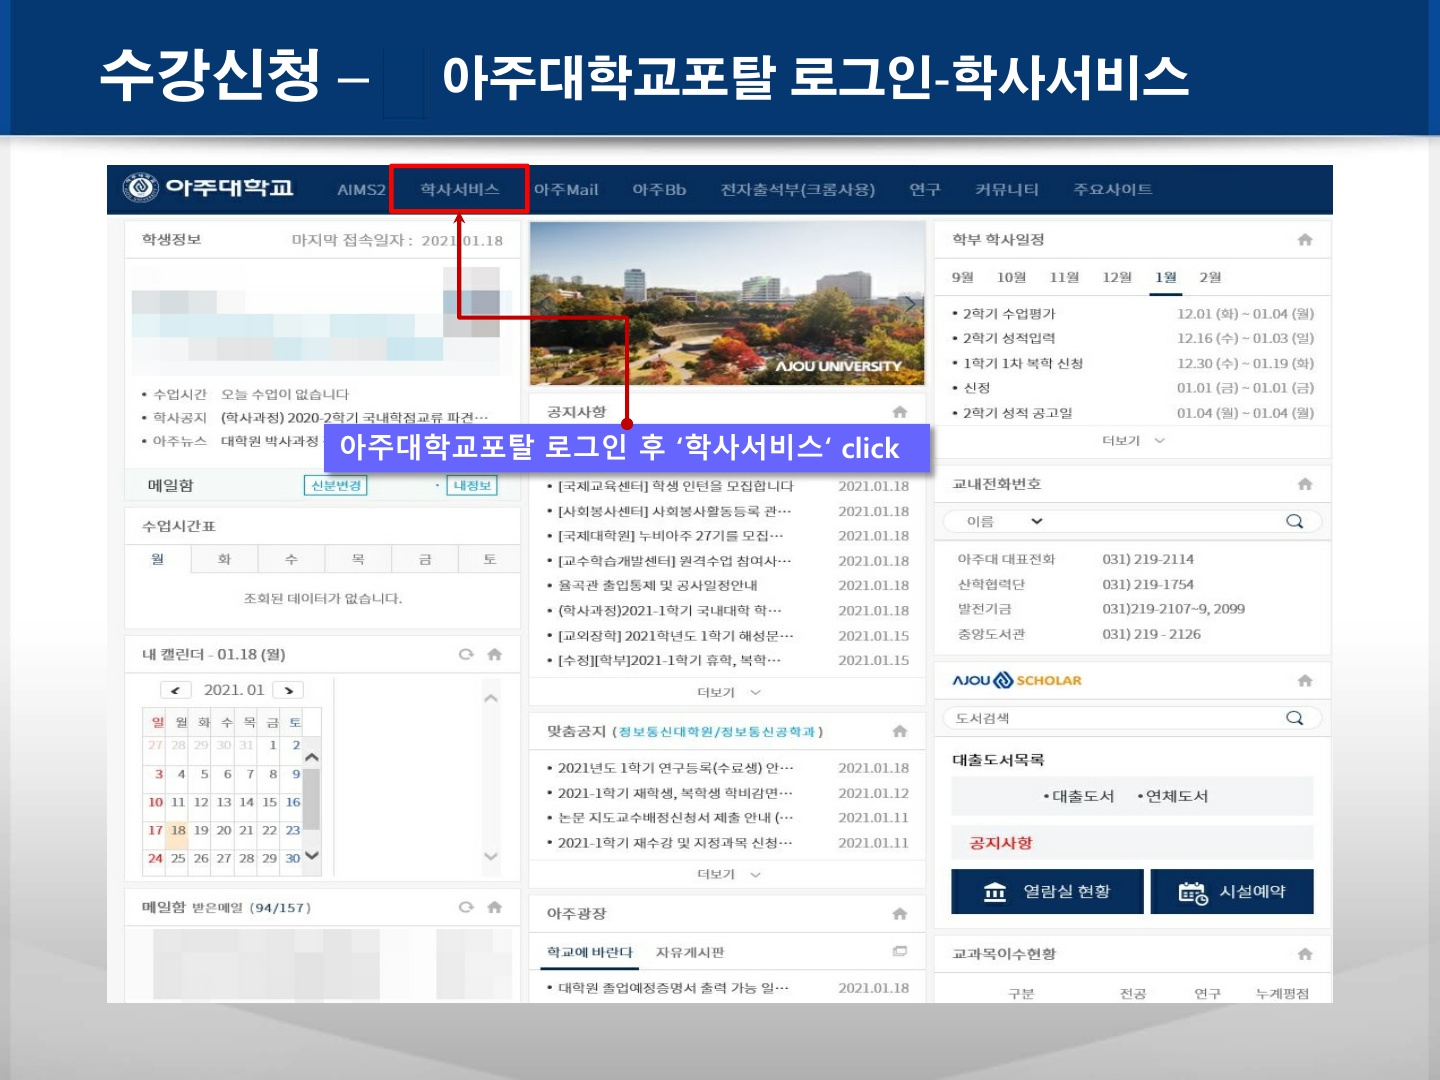This screenshot has width=1440, height=1080.
Task: Click the popup window icon in 아주광장
Action: coord(899,952)
